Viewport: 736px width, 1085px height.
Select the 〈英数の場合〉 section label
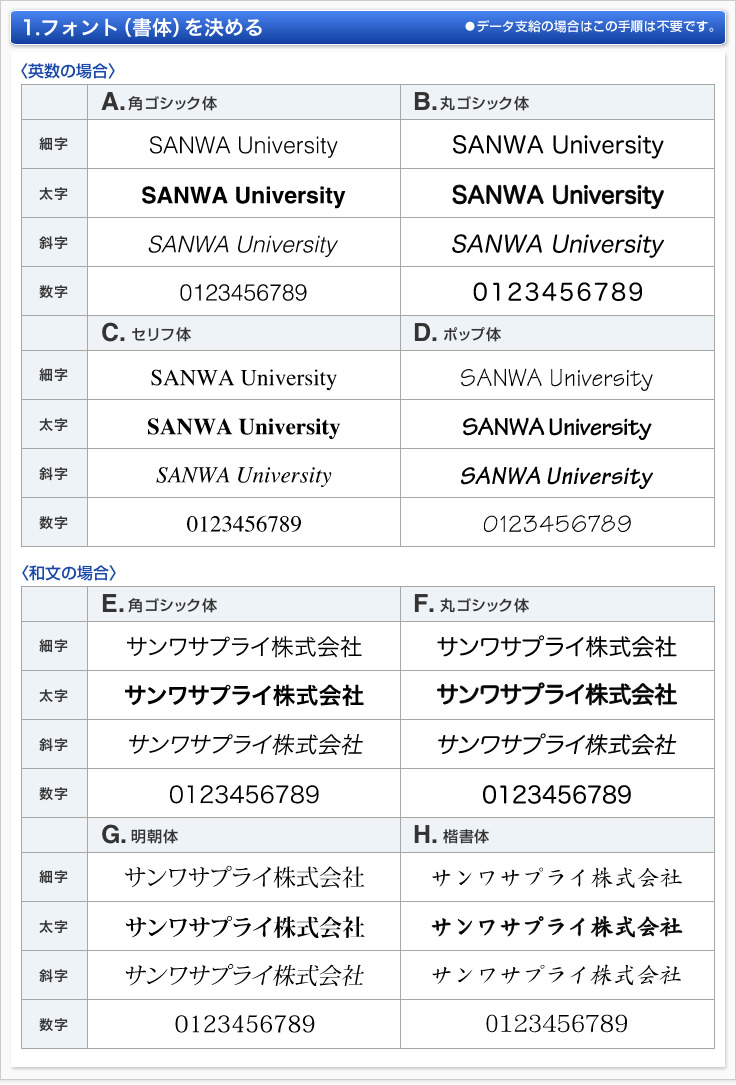point(69,70)
